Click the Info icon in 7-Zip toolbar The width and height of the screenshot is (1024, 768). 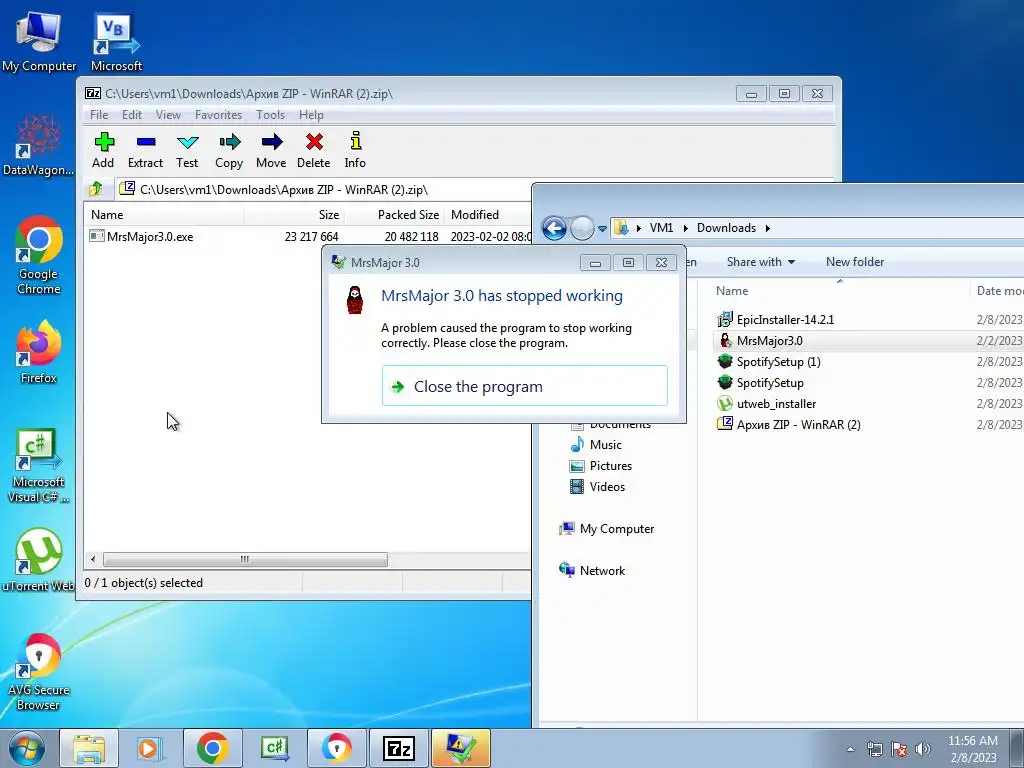tap(355, 140)
